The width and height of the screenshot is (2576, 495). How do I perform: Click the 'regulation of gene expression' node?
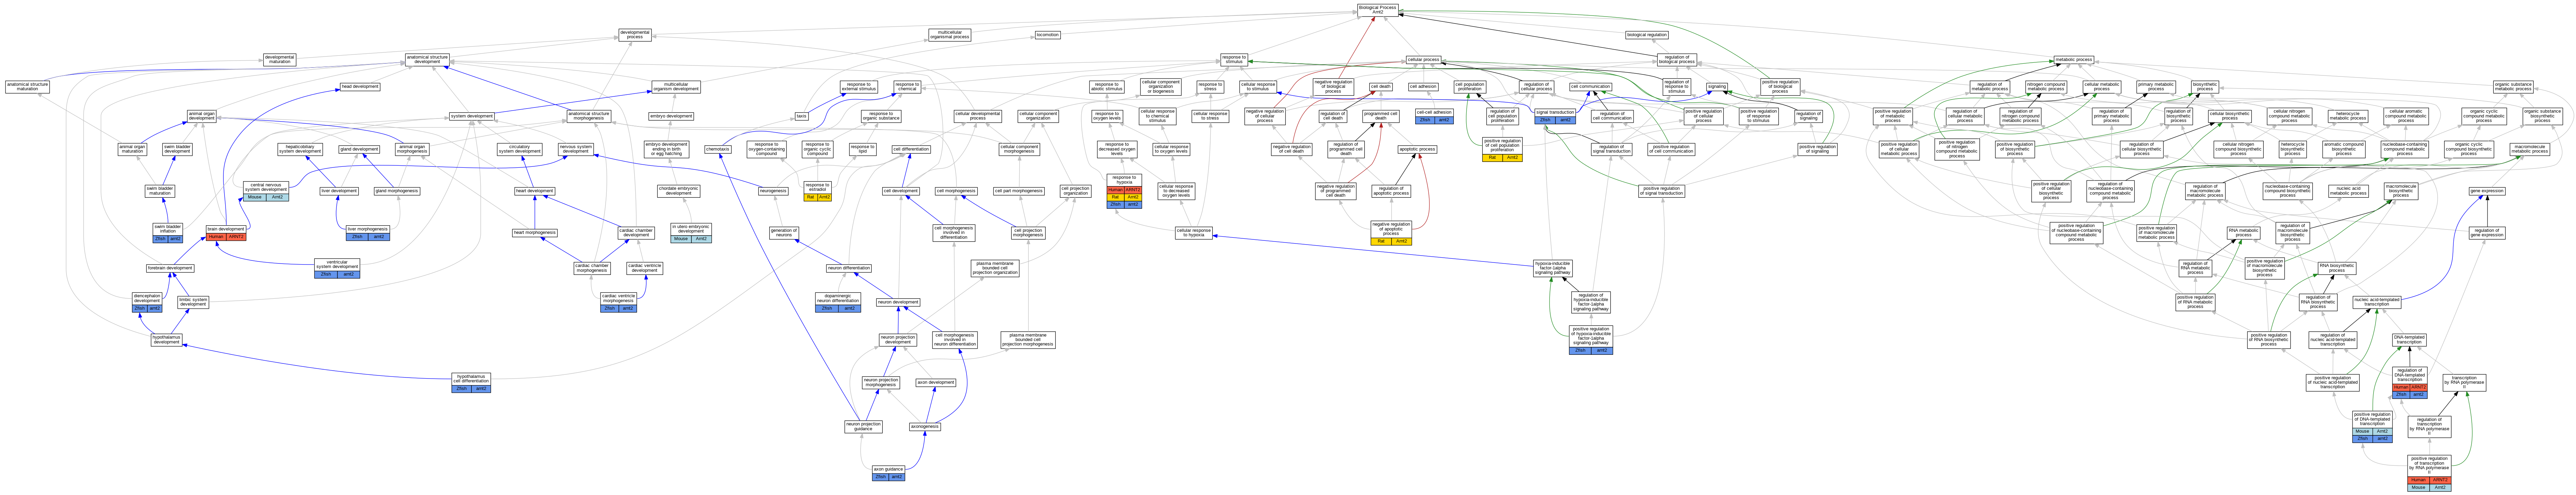pyautogui.click(x=2487, y=232)
